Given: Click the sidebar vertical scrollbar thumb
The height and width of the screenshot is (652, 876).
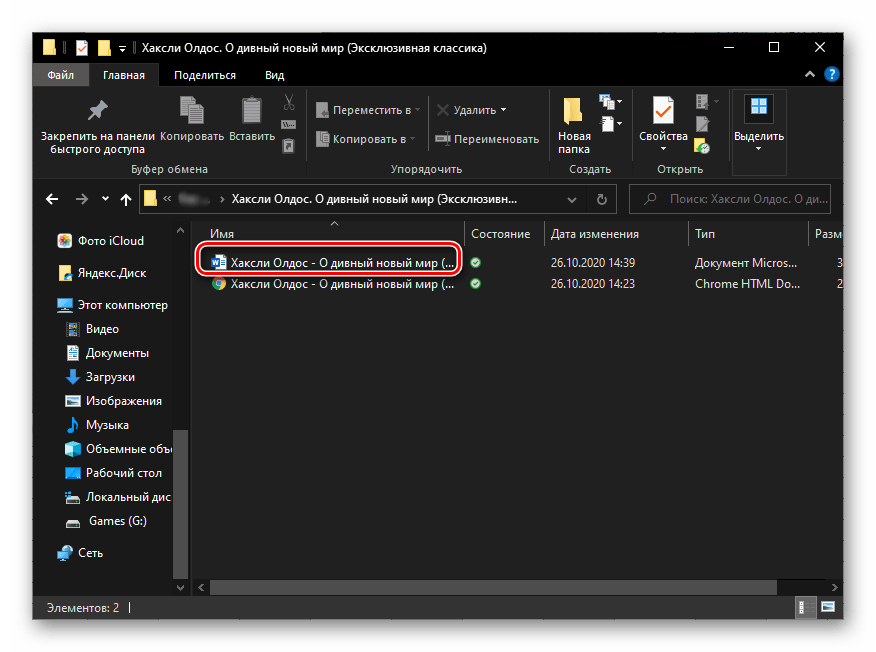Looking at the screenshot, I should [180, 505].
